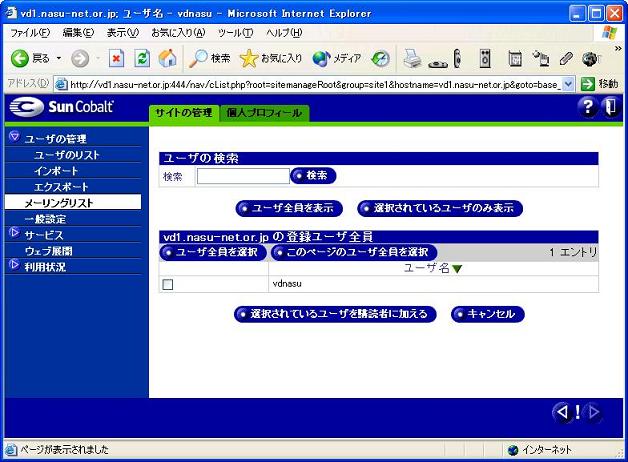Screen dimensions: 628x462
Task: Open the 表示(V) menu
Action: (123, 33)
